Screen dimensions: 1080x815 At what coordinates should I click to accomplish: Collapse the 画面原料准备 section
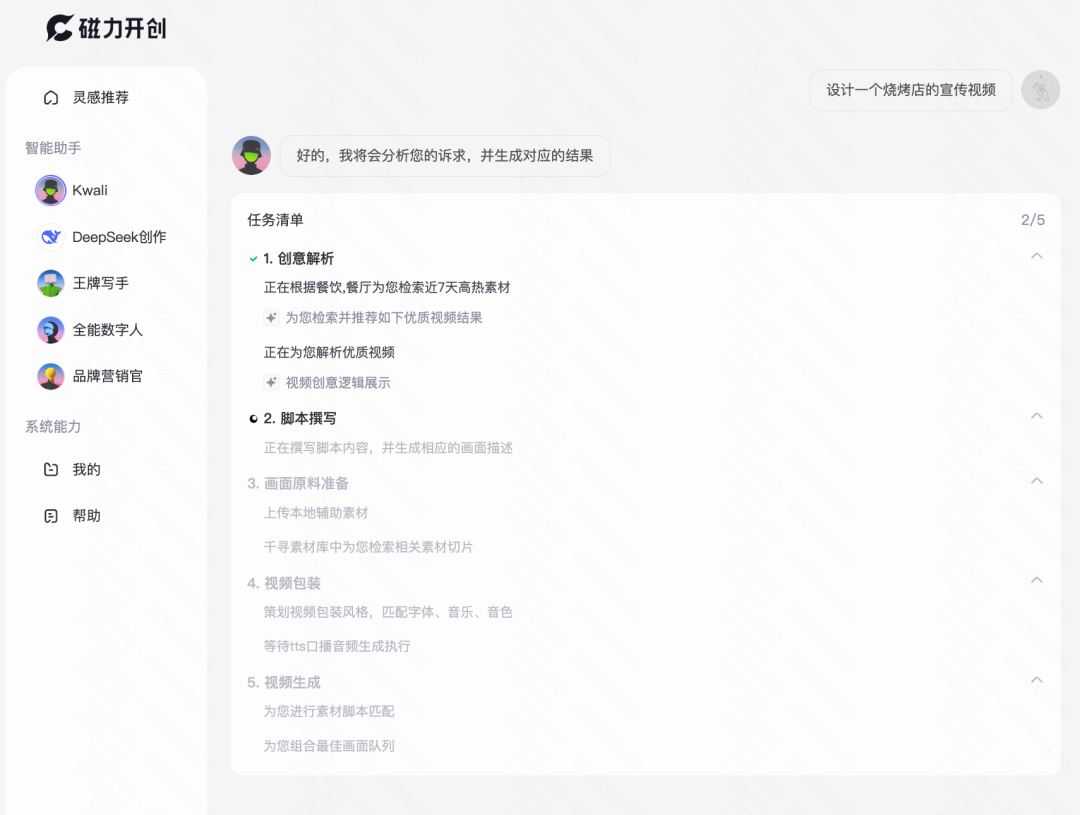click(x=1037, y=481)
